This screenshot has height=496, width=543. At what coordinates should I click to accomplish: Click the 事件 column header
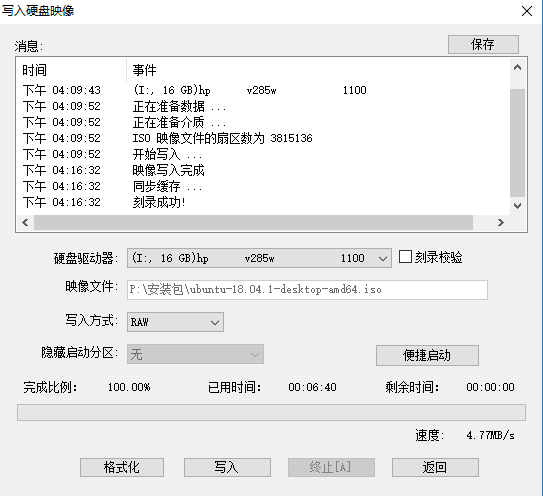point(318,70)
